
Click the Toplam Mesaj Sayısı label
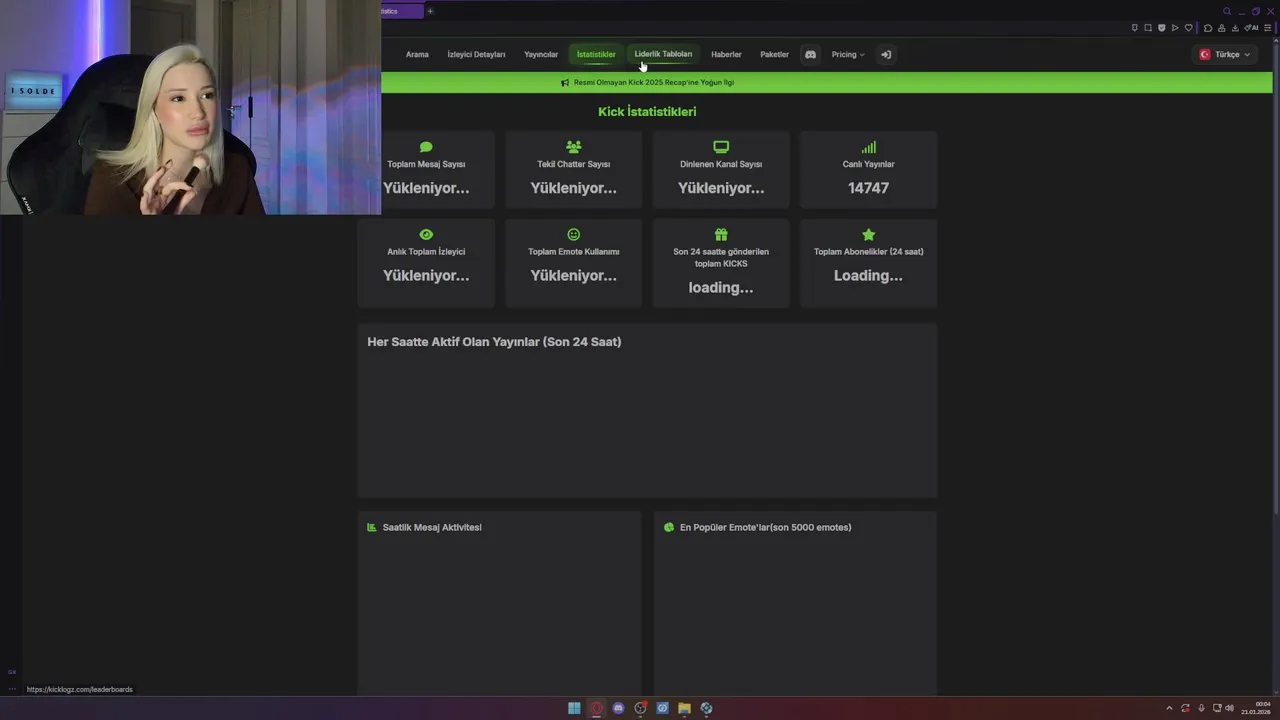point(426,164)
